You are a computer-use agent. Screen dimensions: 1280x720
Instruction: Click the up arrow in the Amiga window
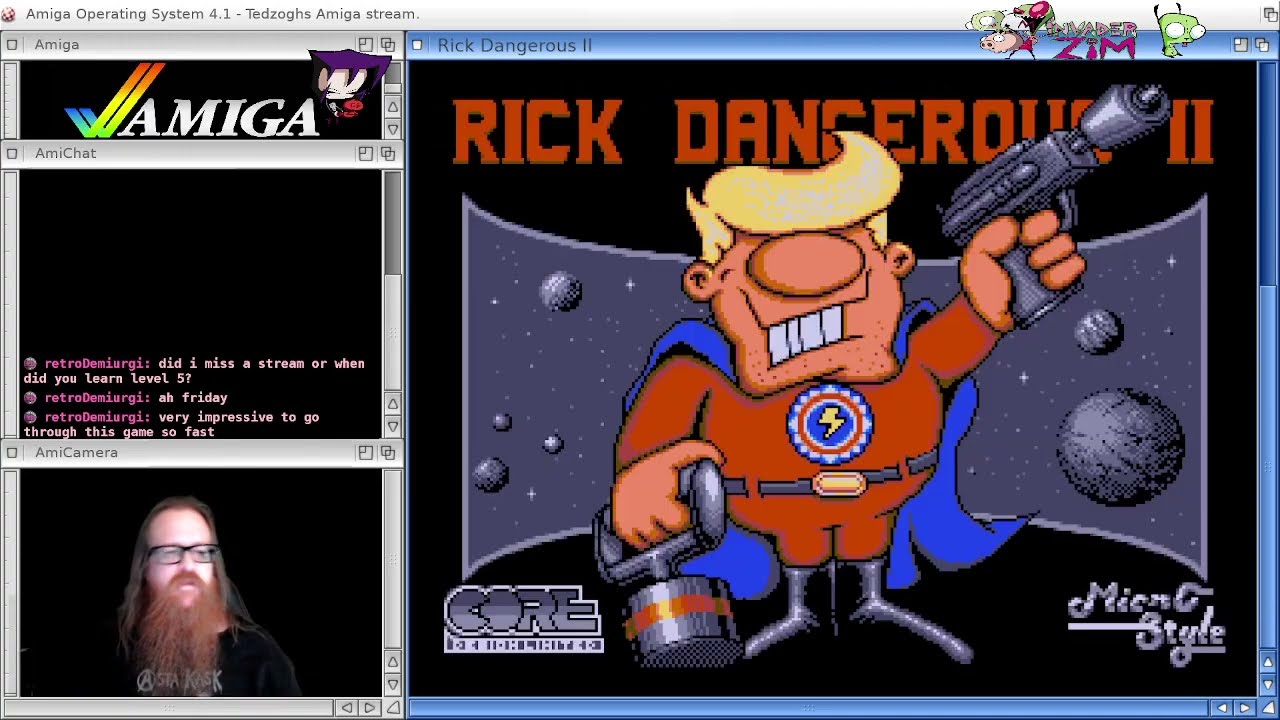[x=393, y=107]
